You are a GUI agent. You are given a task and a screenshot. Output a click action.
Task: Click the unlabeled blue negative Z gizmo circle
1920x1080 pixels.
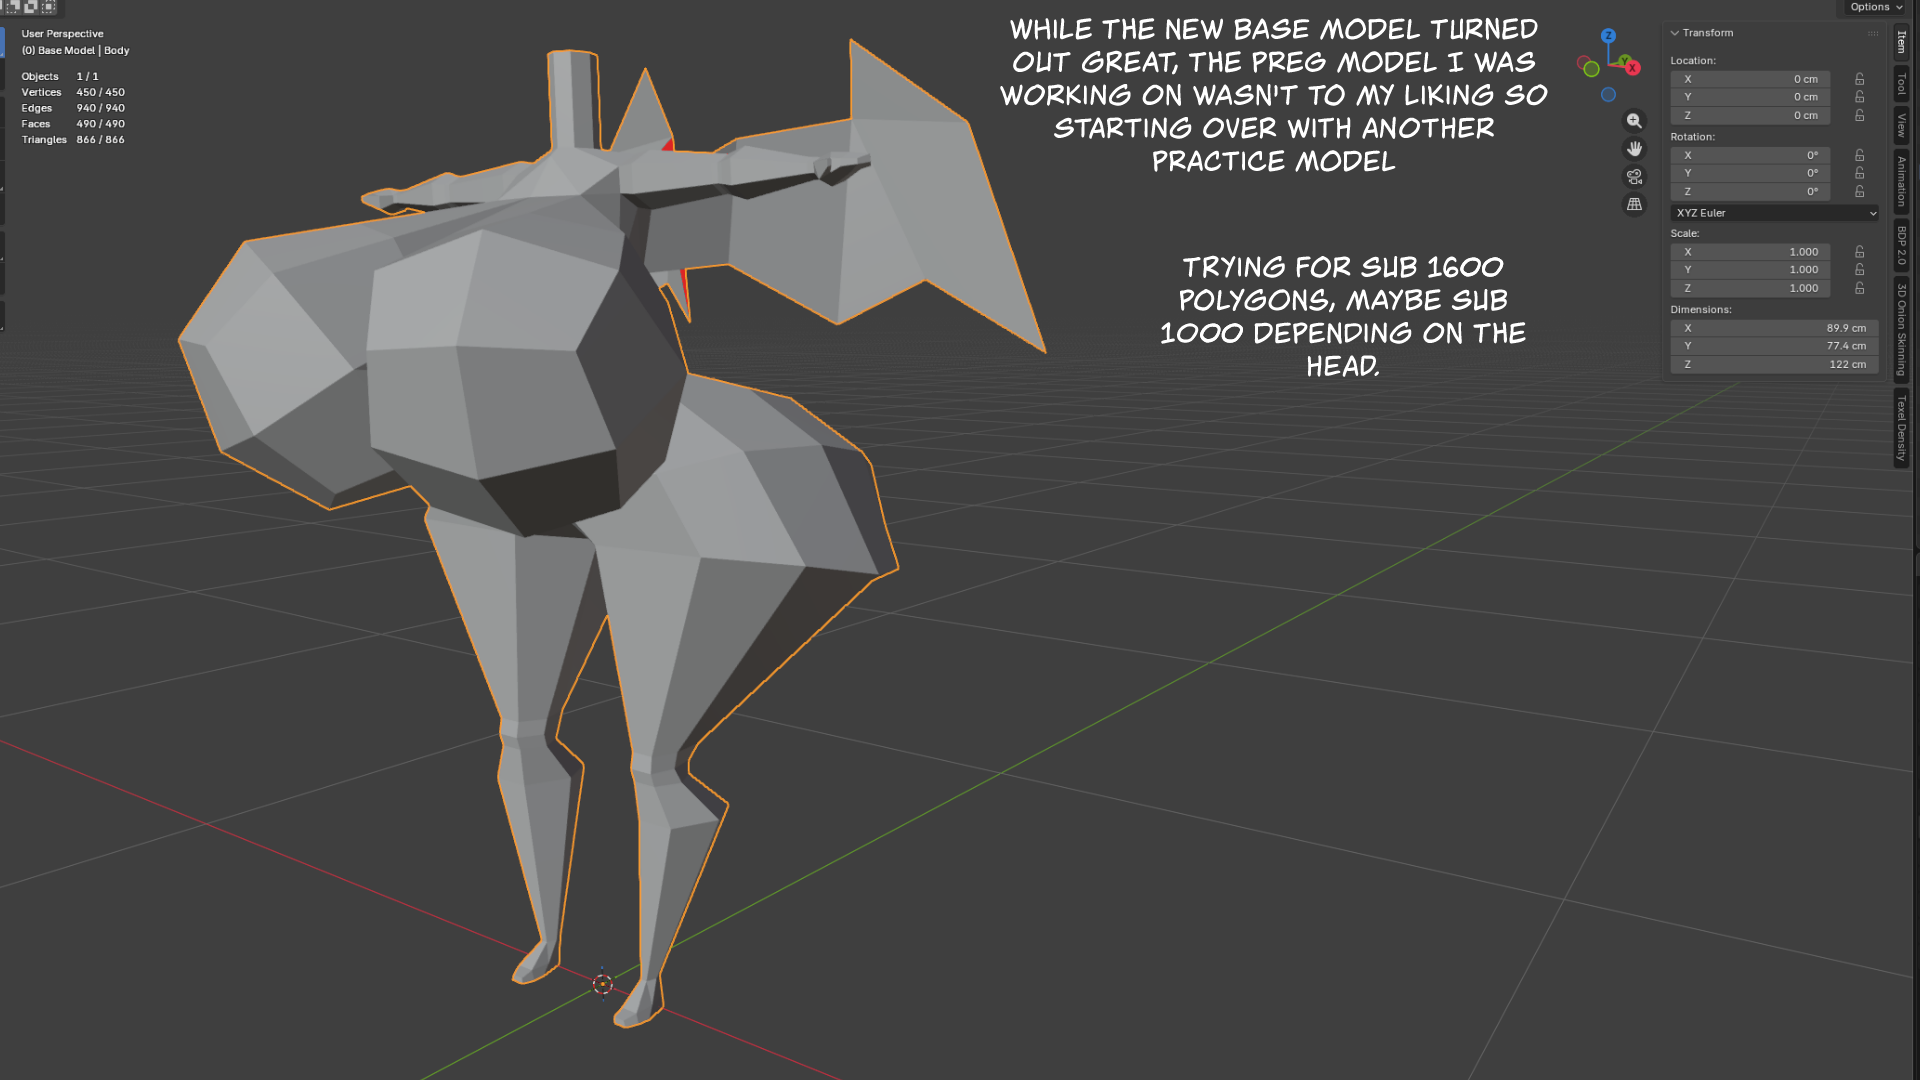tap(1608, 95)
